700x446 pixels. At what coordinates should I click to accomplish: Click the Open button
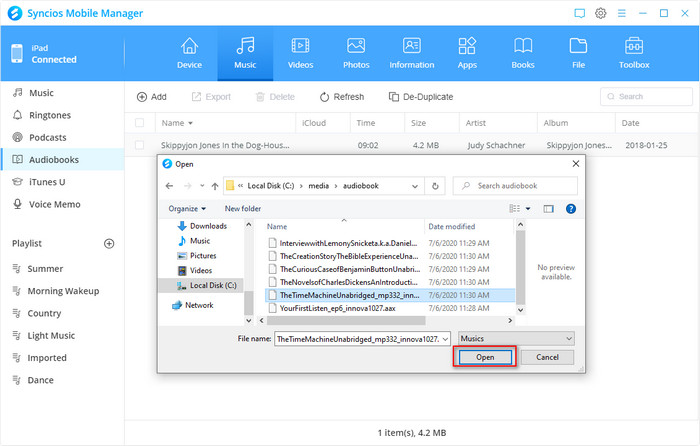[x=485, y=357]
